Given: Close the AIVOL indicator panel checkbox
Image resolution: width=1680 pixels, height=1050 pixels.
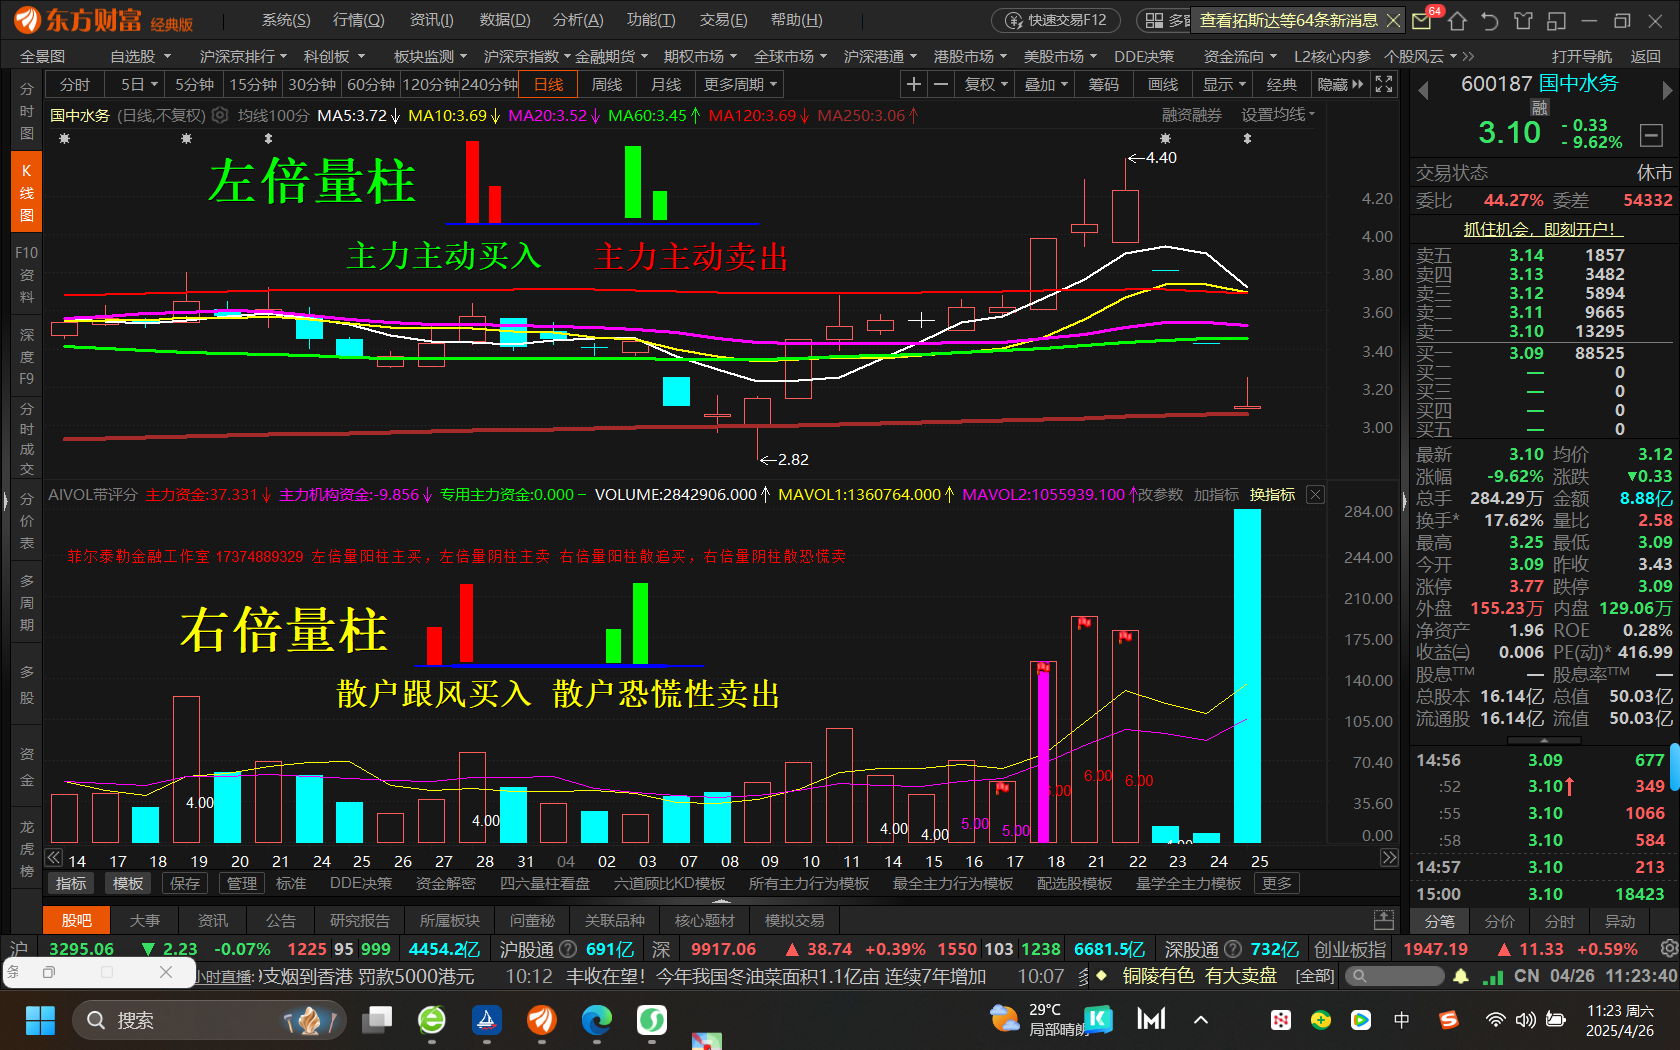Looking at the screenshot, I should [1316, 495].
